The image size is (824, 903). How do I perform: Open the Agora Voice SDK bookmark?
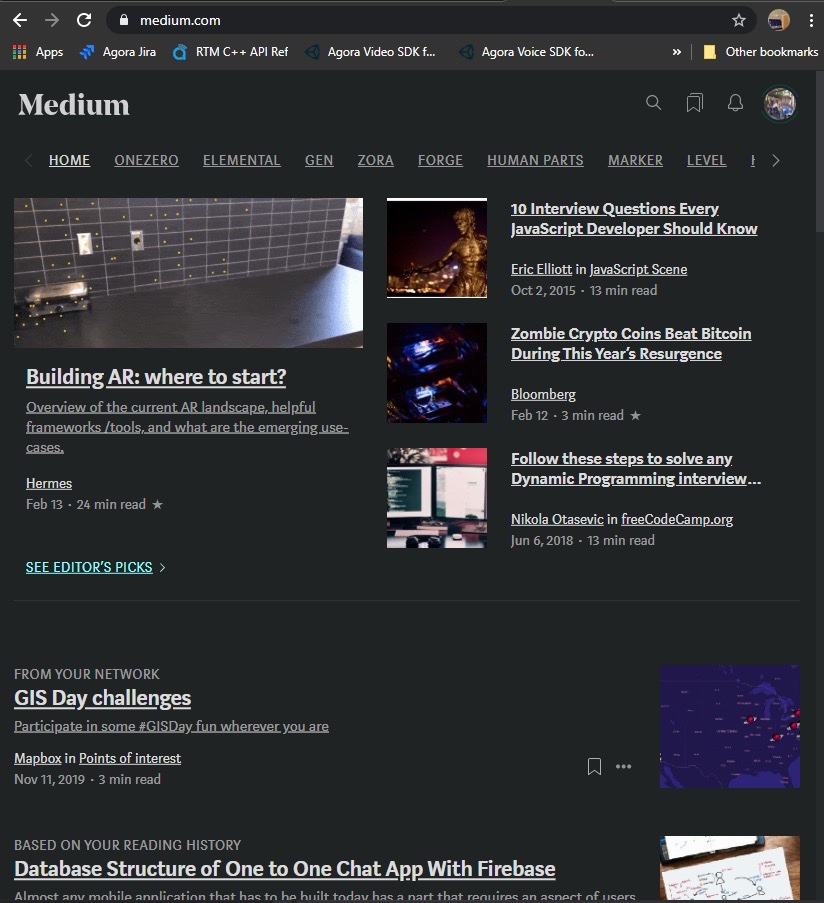[526, 52]
